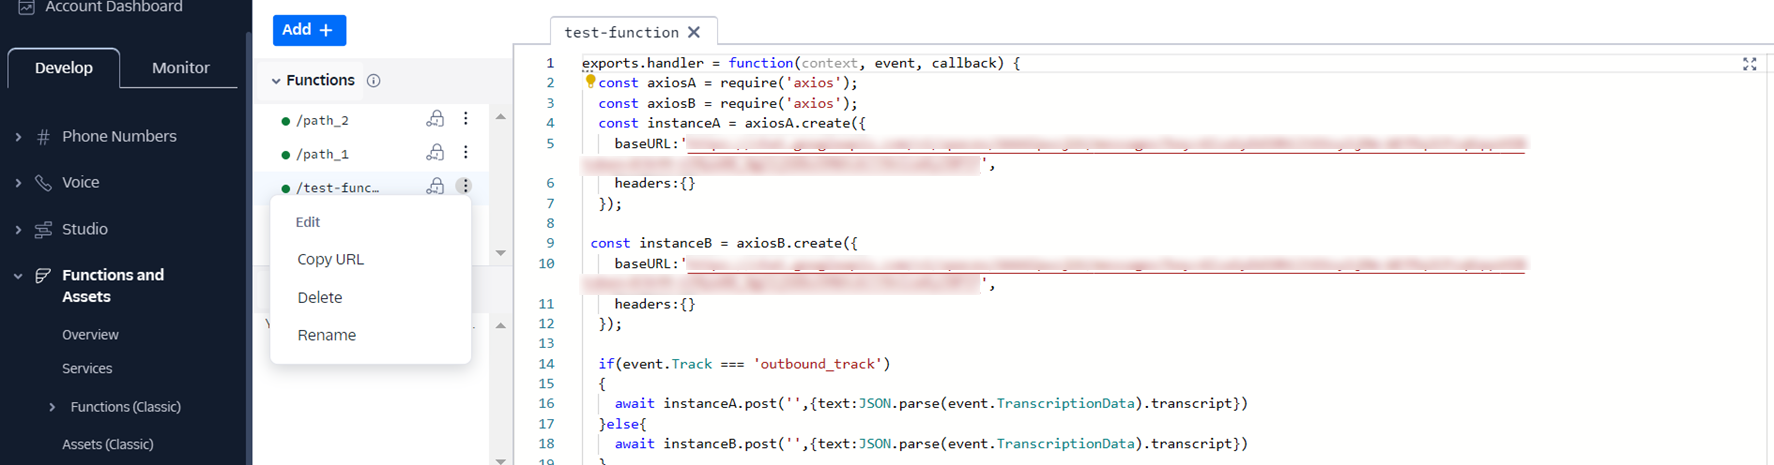
Task: Click the Voice phone icon
Action: pyautogui.click(x=43, y=183)
